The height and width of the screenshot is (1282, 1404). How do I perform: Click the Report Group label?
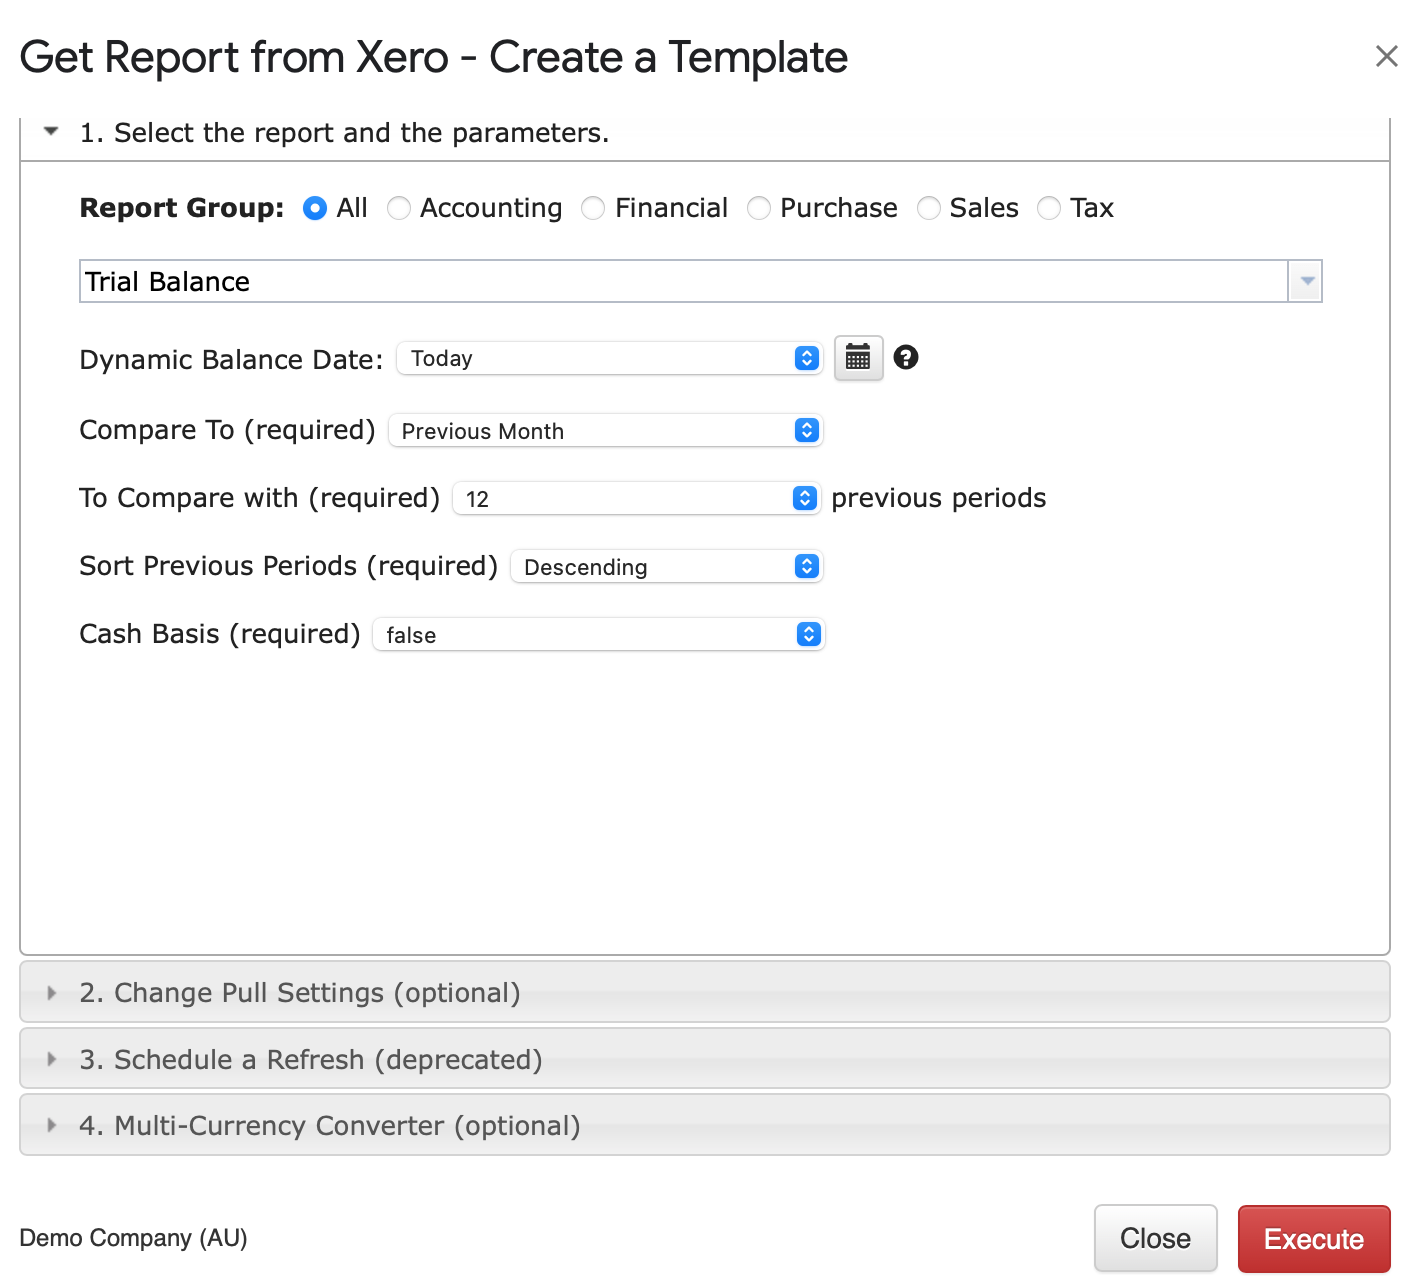tap(182, 208)
